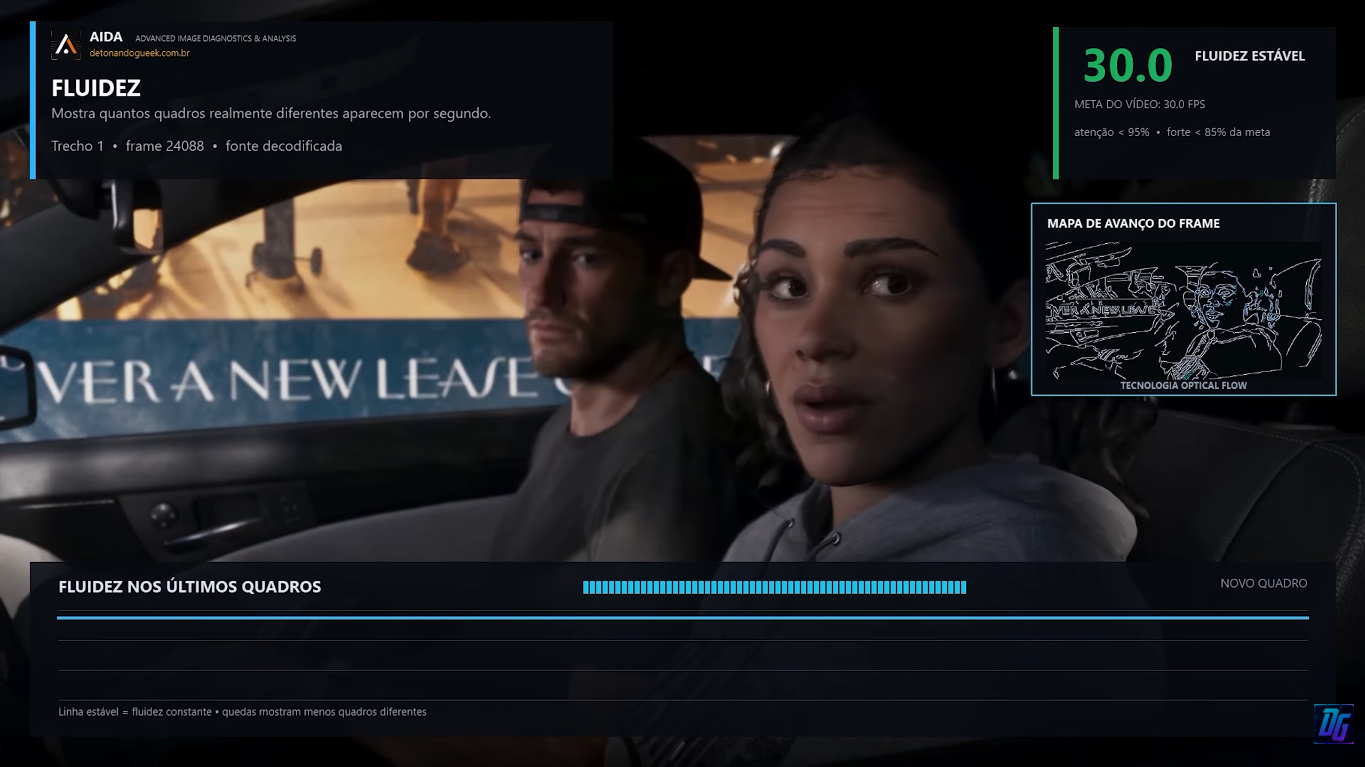Click the FLUIDEZ NOS ÚLTIMOS QUADROS heading

coord(190,587)
